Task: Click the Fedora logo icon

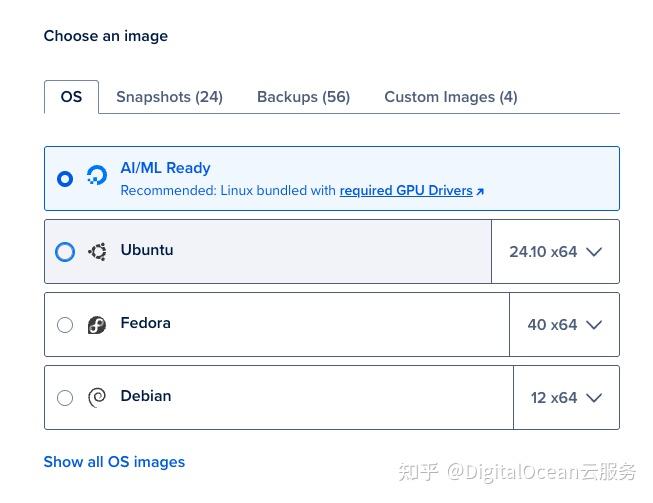Action: point(97,325)
